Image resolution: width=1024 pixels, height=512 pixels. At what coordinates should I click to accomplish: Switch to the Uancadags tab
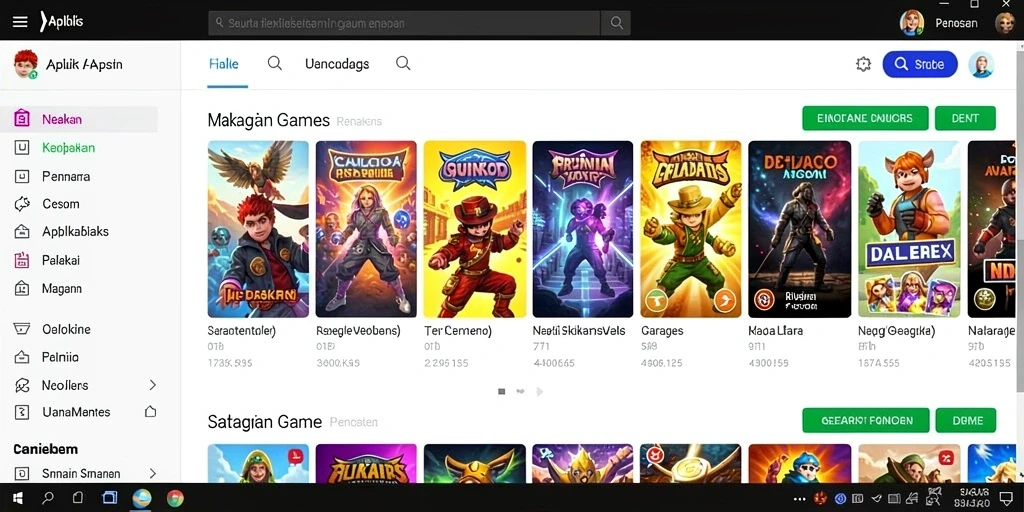point(337,64)
